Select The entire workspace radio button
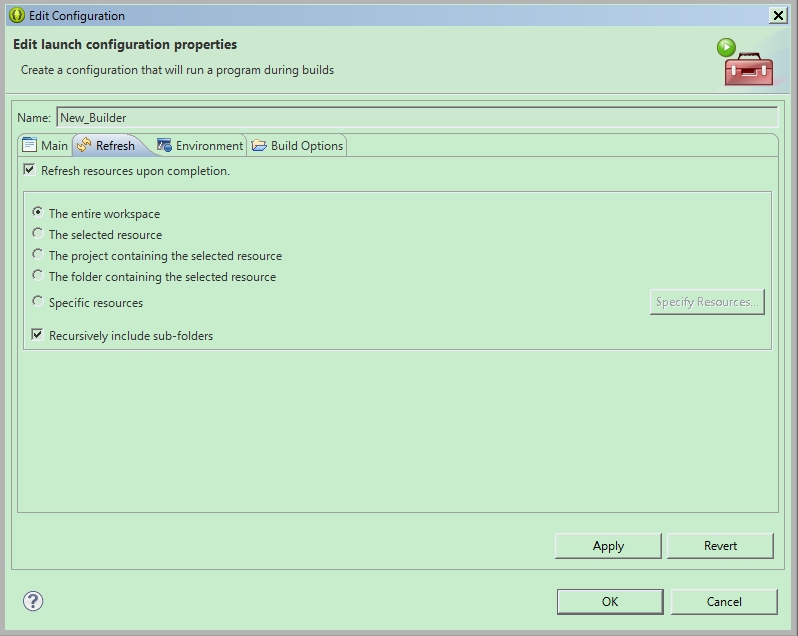Viewport: 798px width, 636px height. [38, 212]
